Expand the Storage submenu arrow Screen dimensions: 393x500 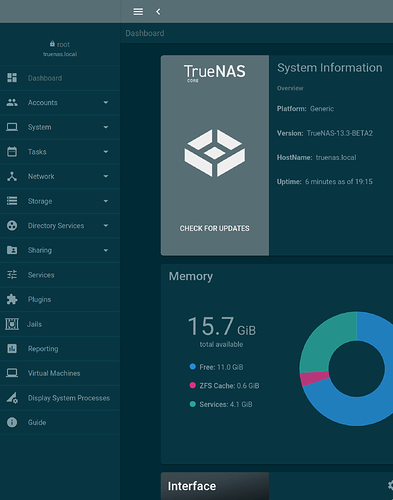pos(106,201)
